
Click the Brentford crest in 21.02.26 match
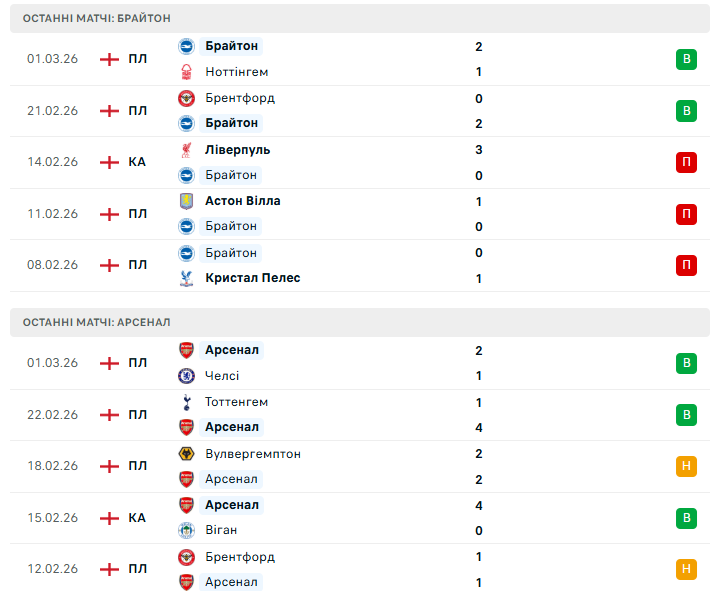(186, 98)
